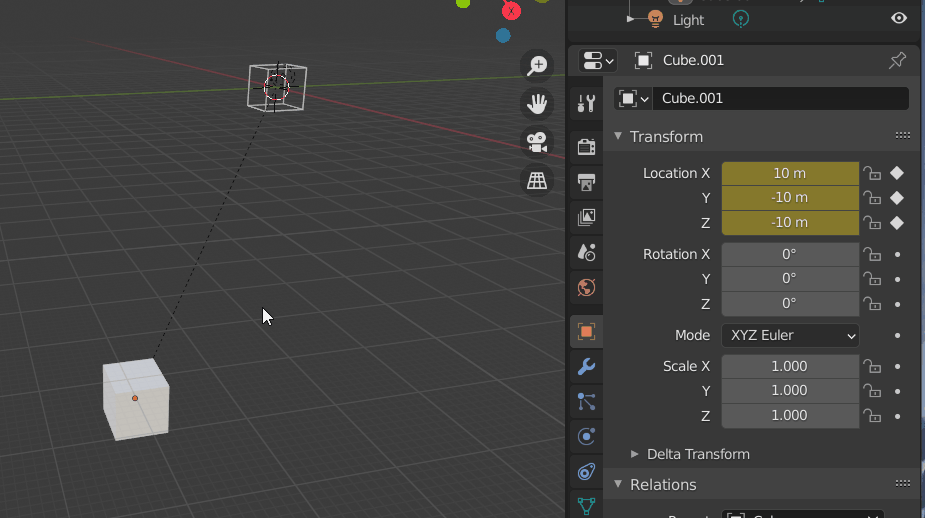This screenshot has width=925, height=518.
Task: Click the zoom viewport magnifier icon
Action: pyautogui.click(x=537, y=65)
